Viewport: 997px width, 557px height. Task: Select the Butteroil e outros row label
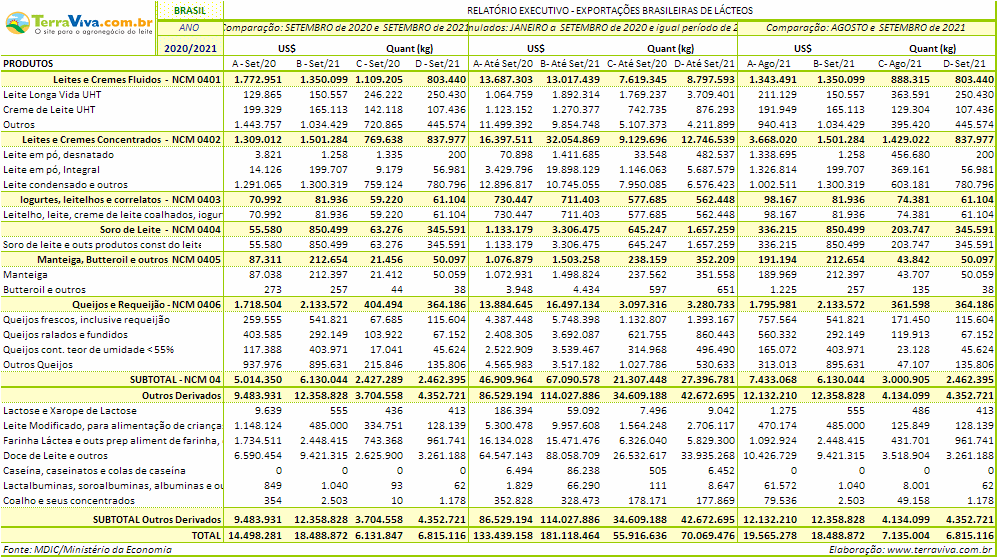click(45, 289)
